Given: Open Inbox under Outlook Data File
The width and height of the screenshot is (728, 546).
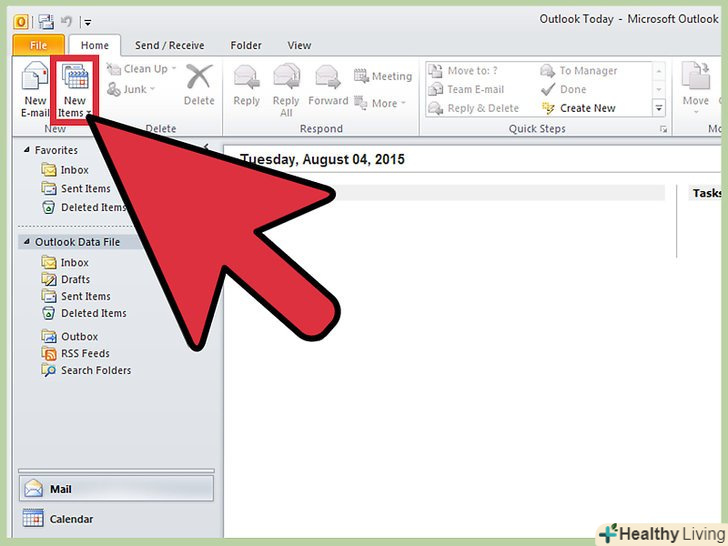Looking at the screenshot, I should coord(65,262).
